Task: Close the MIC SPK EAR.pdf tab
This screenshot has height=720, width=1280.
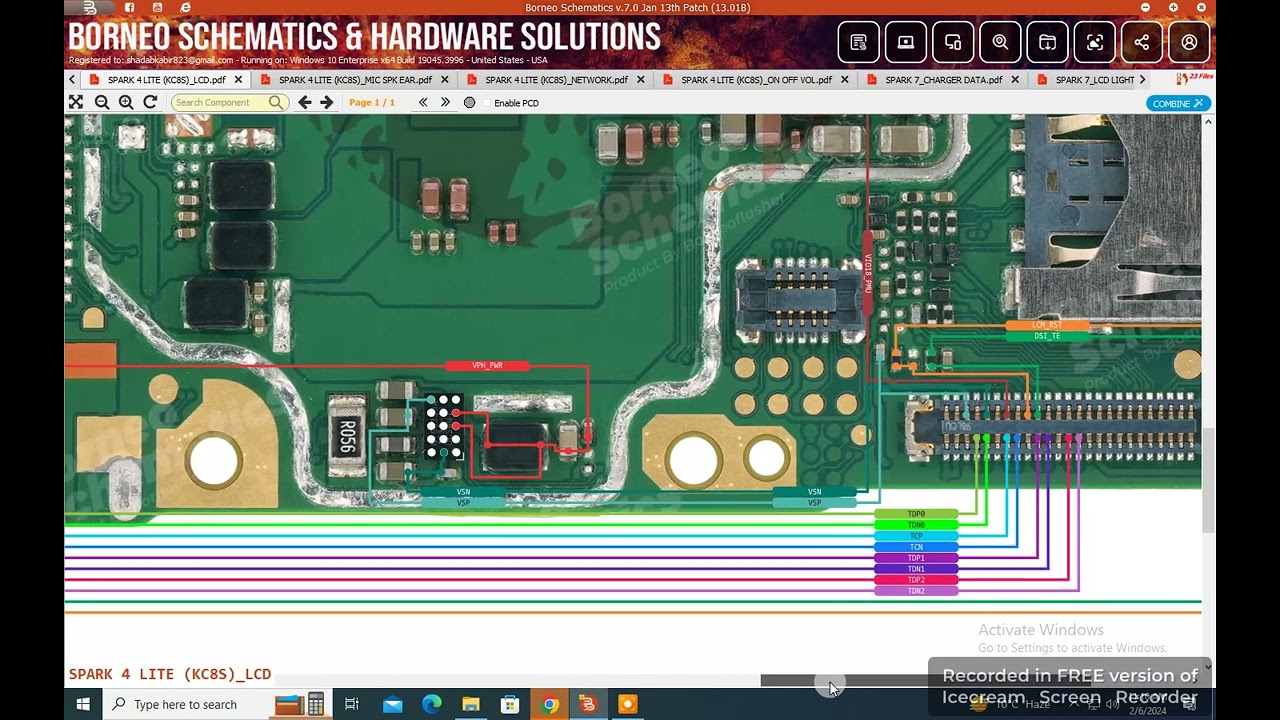Action: point(444,80)
